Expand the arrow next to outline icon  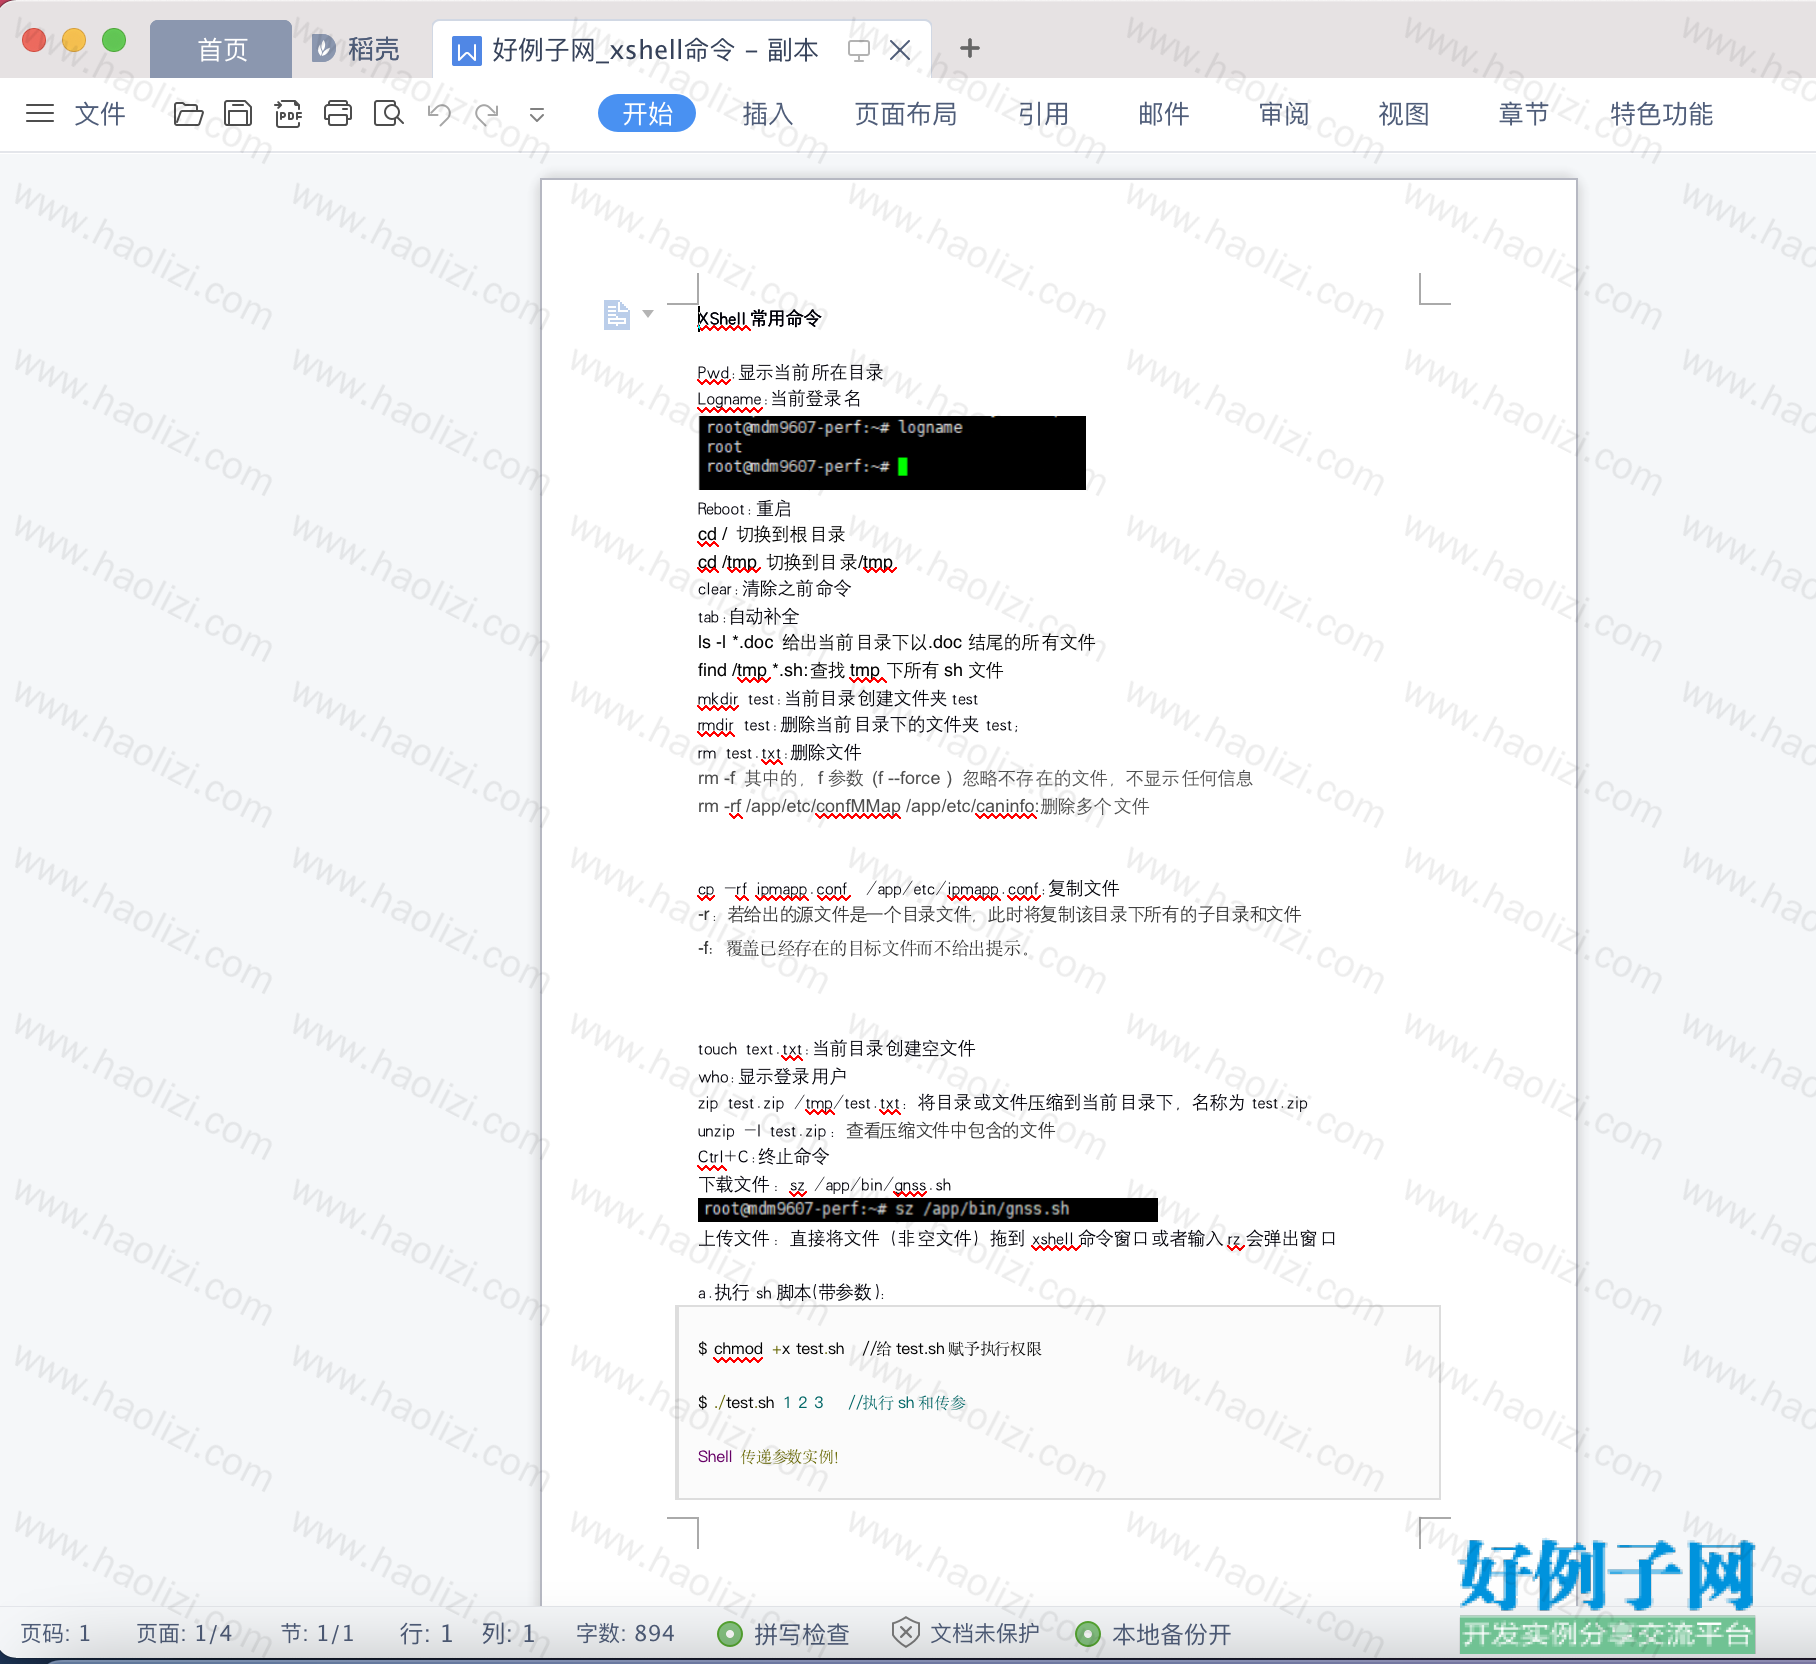coord(648,314)
